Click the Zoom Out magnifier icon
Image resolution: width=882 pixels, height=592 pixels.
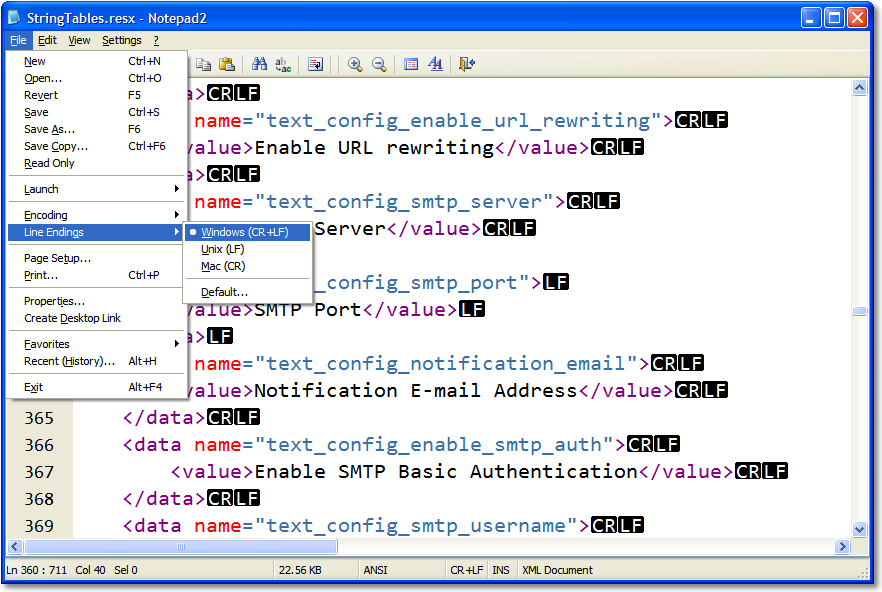[x=379, y=64]
